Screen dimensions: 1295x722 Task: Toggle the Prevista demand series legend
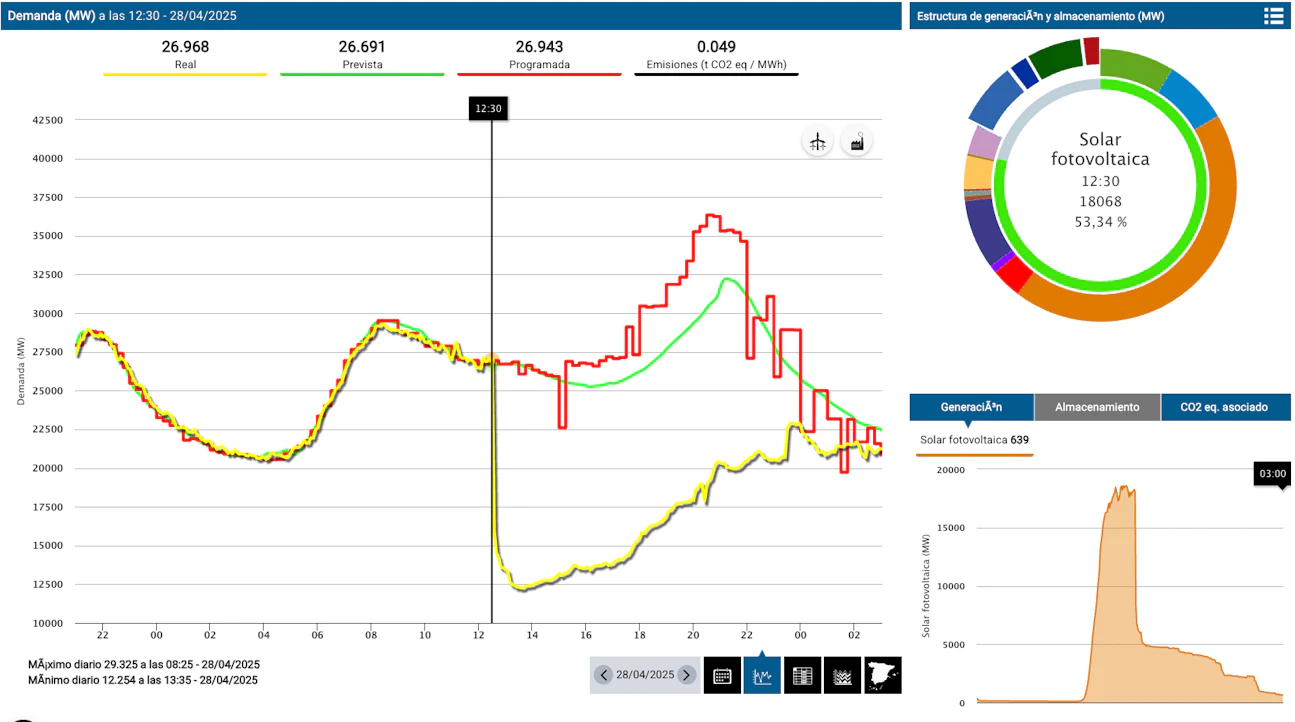pyautogui.click(x=362, y=55)
